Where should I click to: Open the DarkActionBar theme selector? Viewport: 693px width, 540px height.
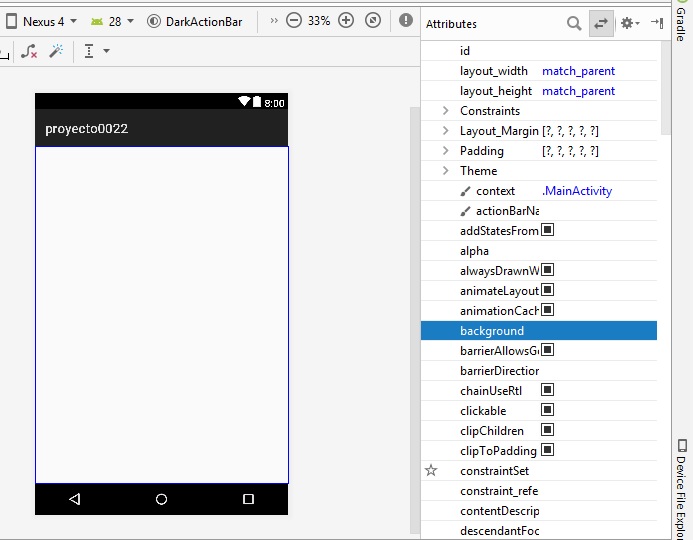pos(195,20)
